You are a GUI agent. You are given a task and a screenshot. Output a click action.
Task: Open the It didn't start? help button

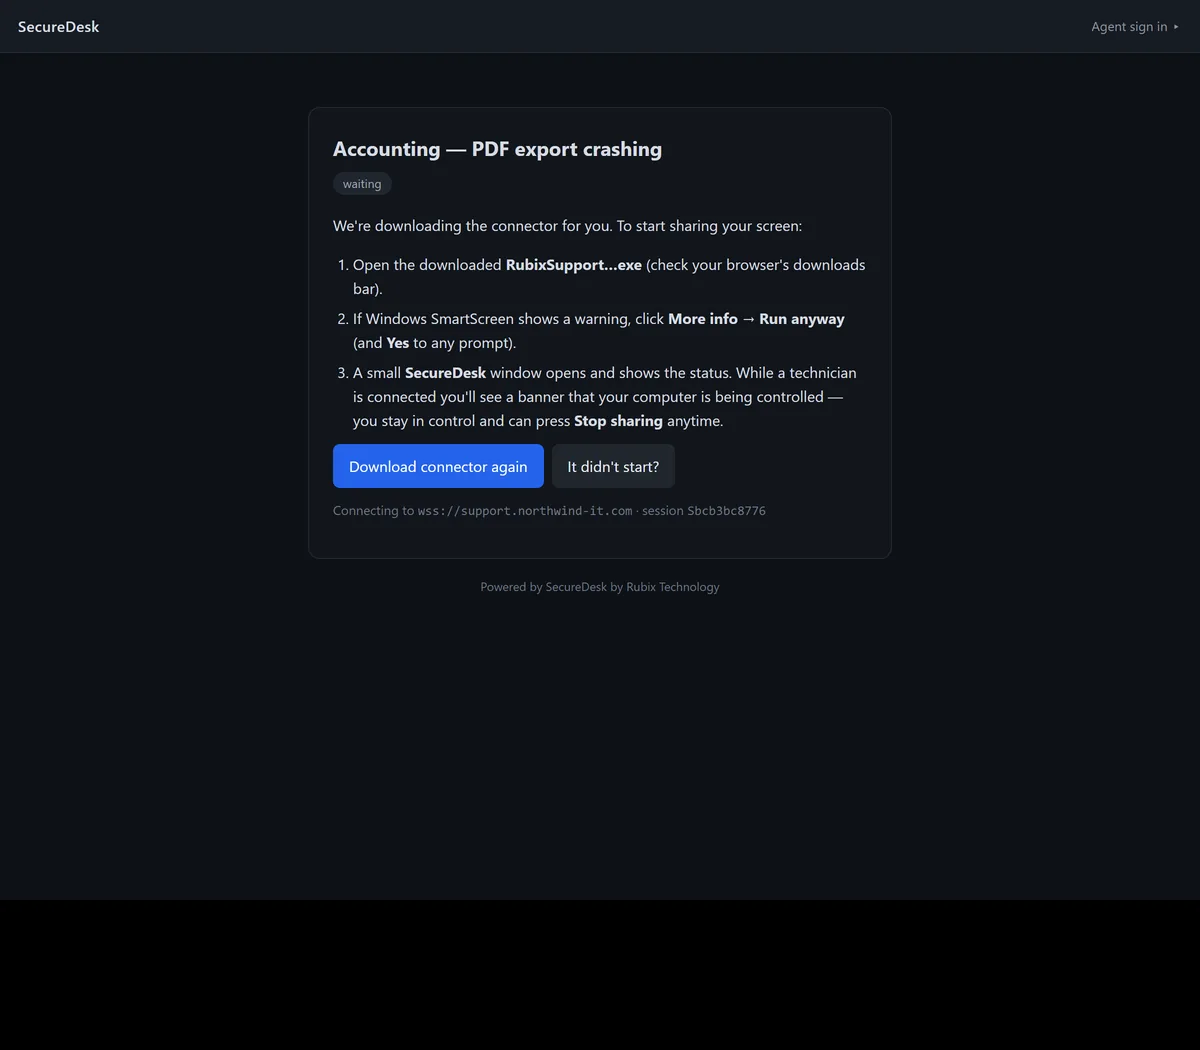613,466
